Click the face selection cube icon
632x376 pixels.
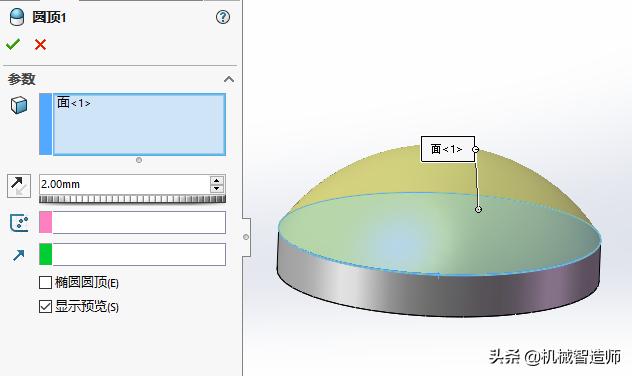pyautogui.click(x=19, y=105)
